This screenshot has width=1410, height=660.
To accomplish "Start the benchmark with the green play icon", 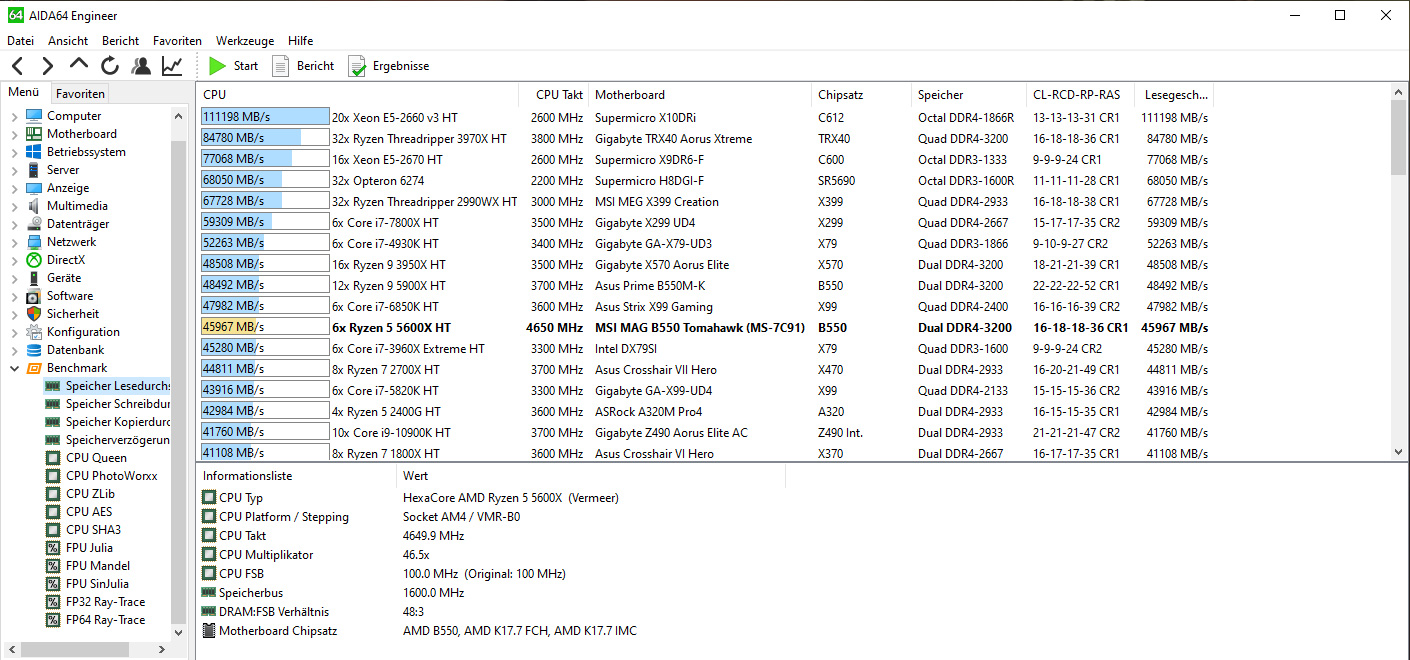I will [218, 66].
